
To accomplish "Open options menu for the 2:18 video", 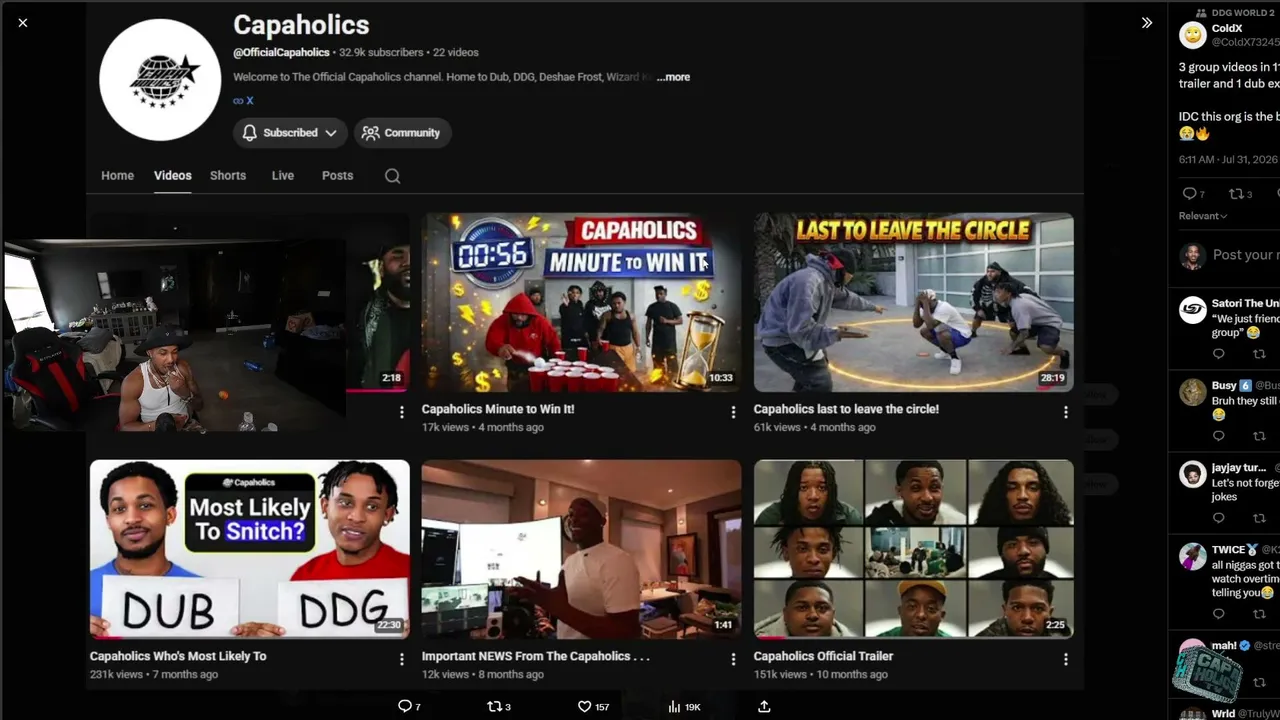I will click(x=402, y=412).
